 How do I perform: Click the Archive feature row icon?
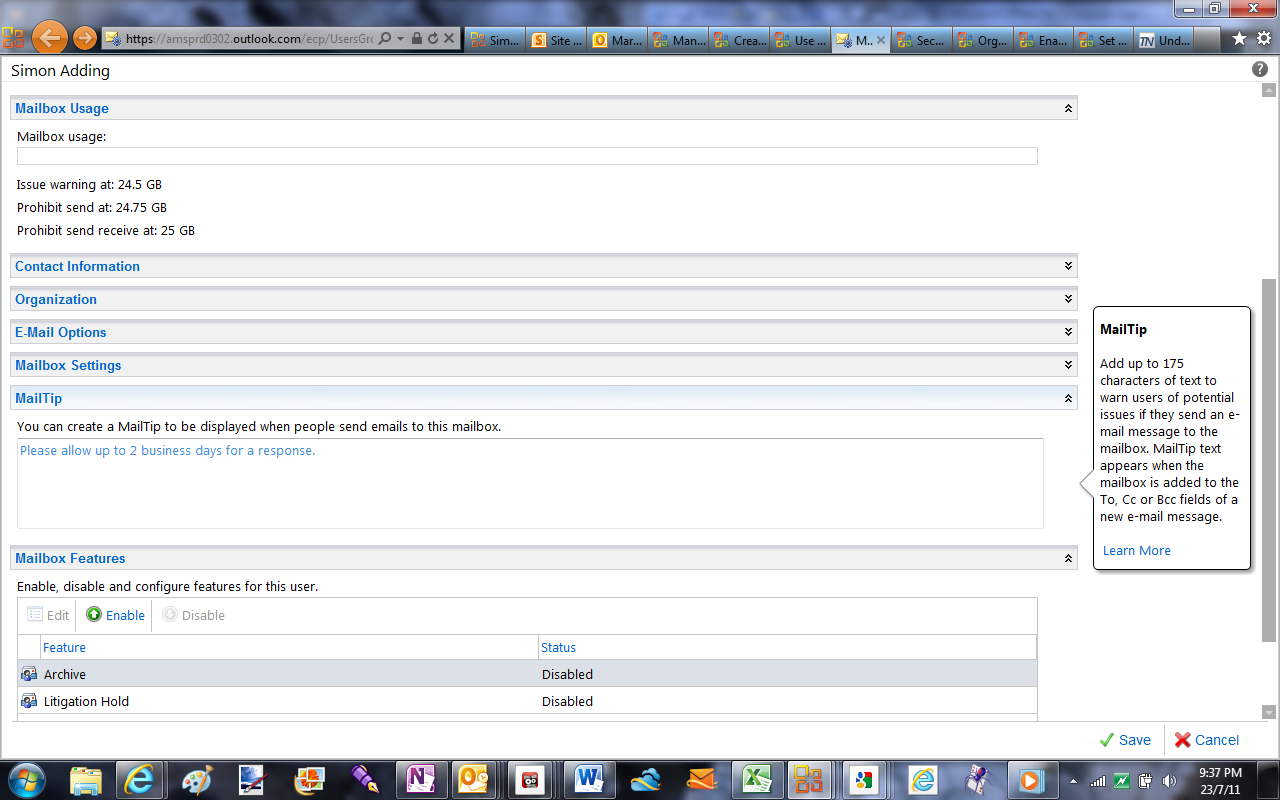(29, 674)
